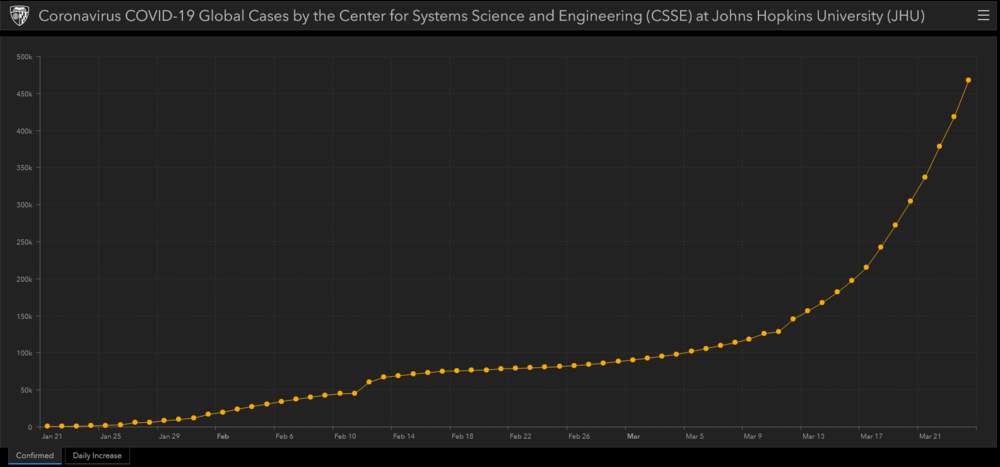The image size is (1000, 467).
Task: Click the data point near 215k
Action: tap(866, 267)
